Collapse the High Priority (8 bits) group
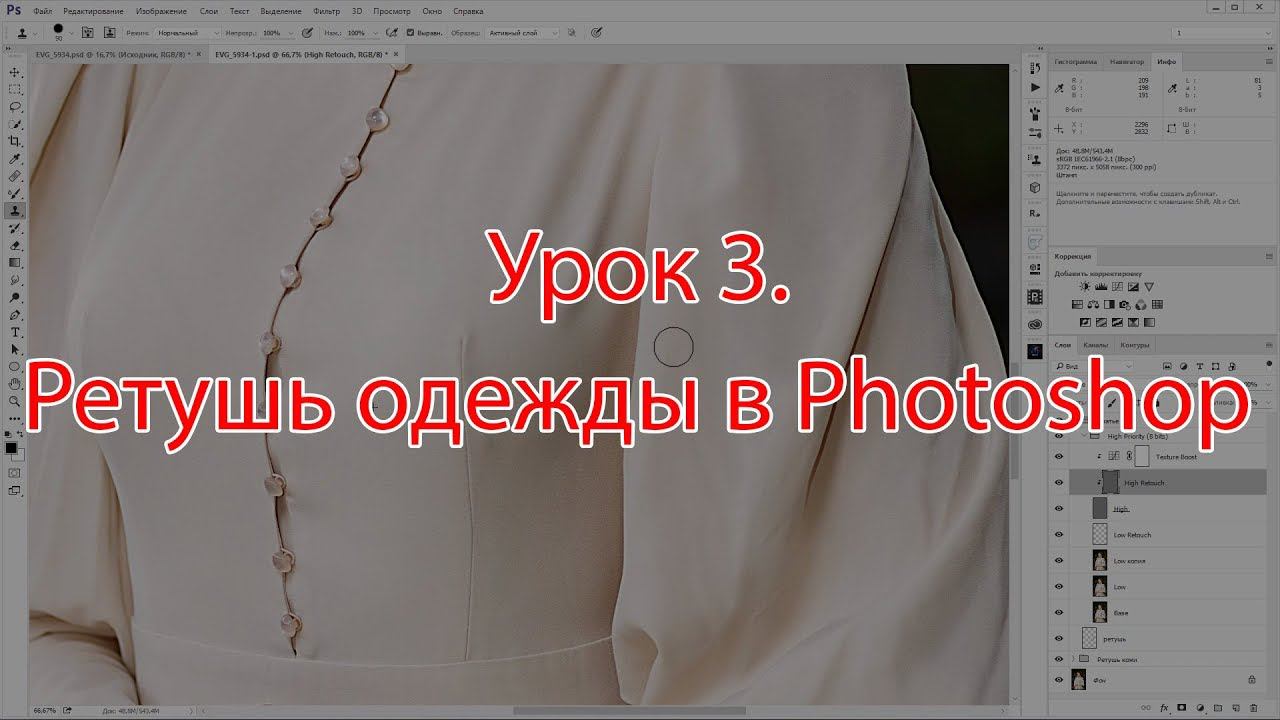This screenshot has width=1280, height=720. (1085, 437)
